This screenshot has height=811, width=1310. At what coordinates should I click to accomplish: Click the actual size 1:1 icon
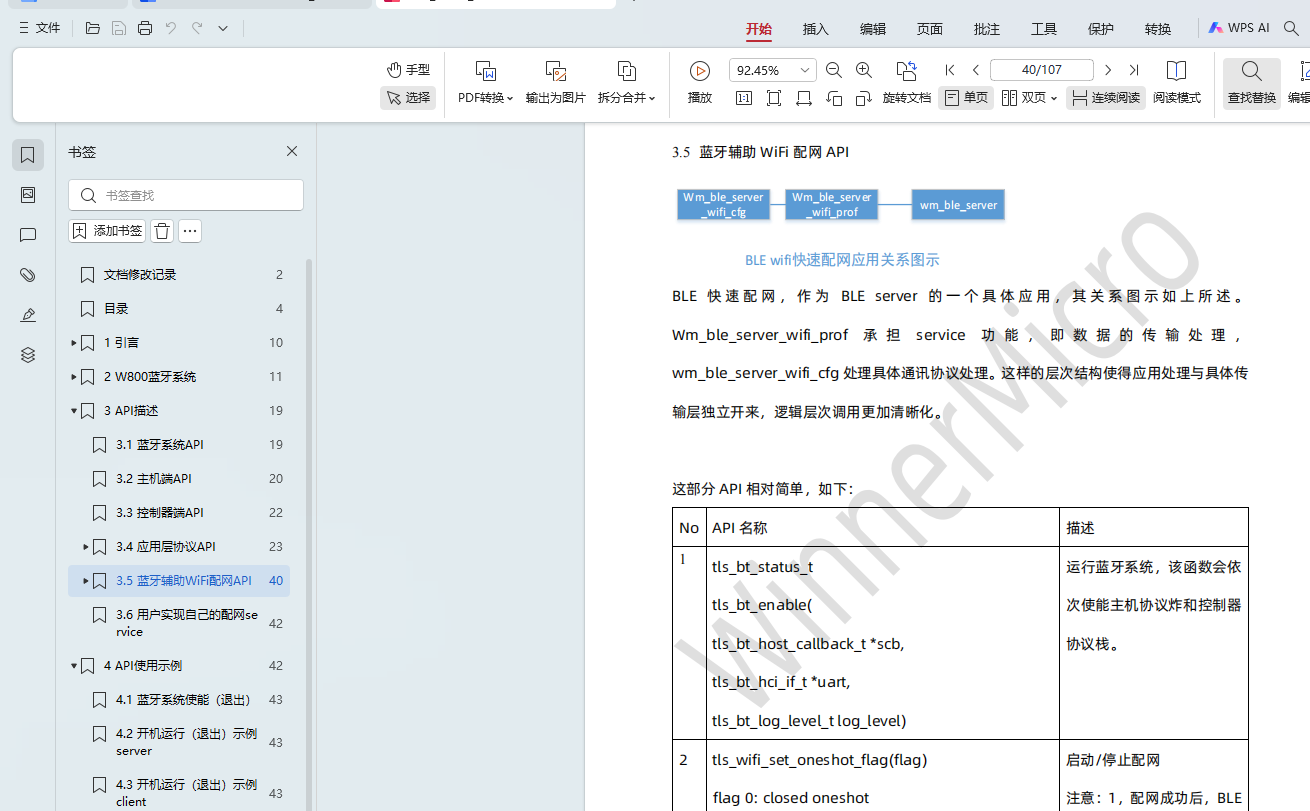(744, 98)
